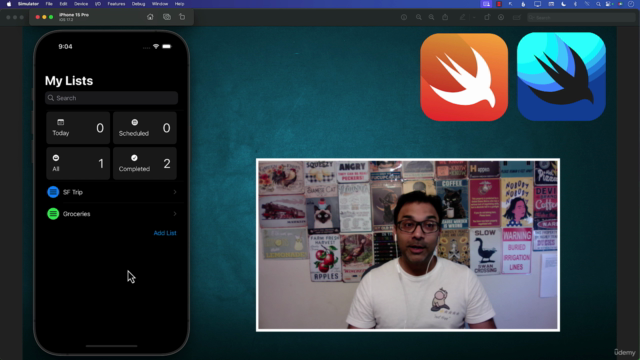640x360 pixels.
Task: Click the presenter webcam video
Action: point(408,245)
